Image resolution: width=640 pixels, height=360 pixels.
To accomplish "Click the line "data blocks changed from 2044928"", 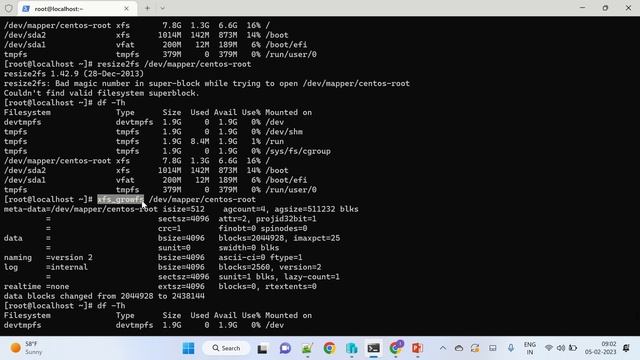I will click(104, 296).
